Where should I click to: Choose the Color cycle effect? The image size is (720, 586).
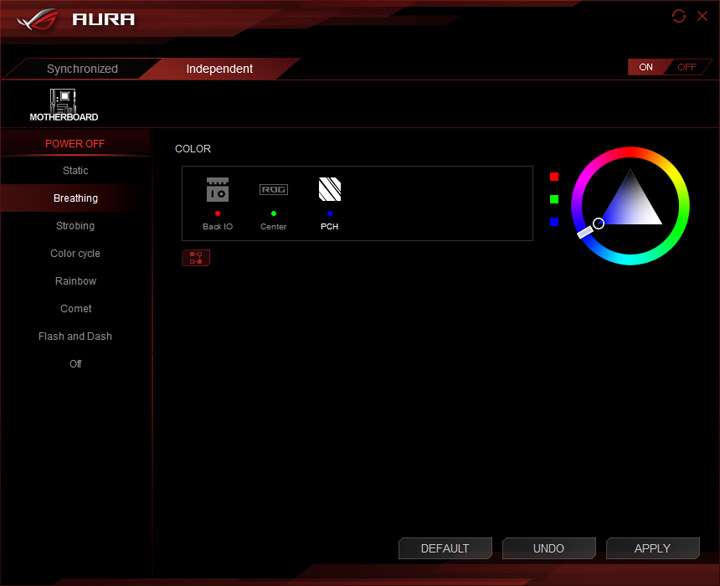[75, 254]
